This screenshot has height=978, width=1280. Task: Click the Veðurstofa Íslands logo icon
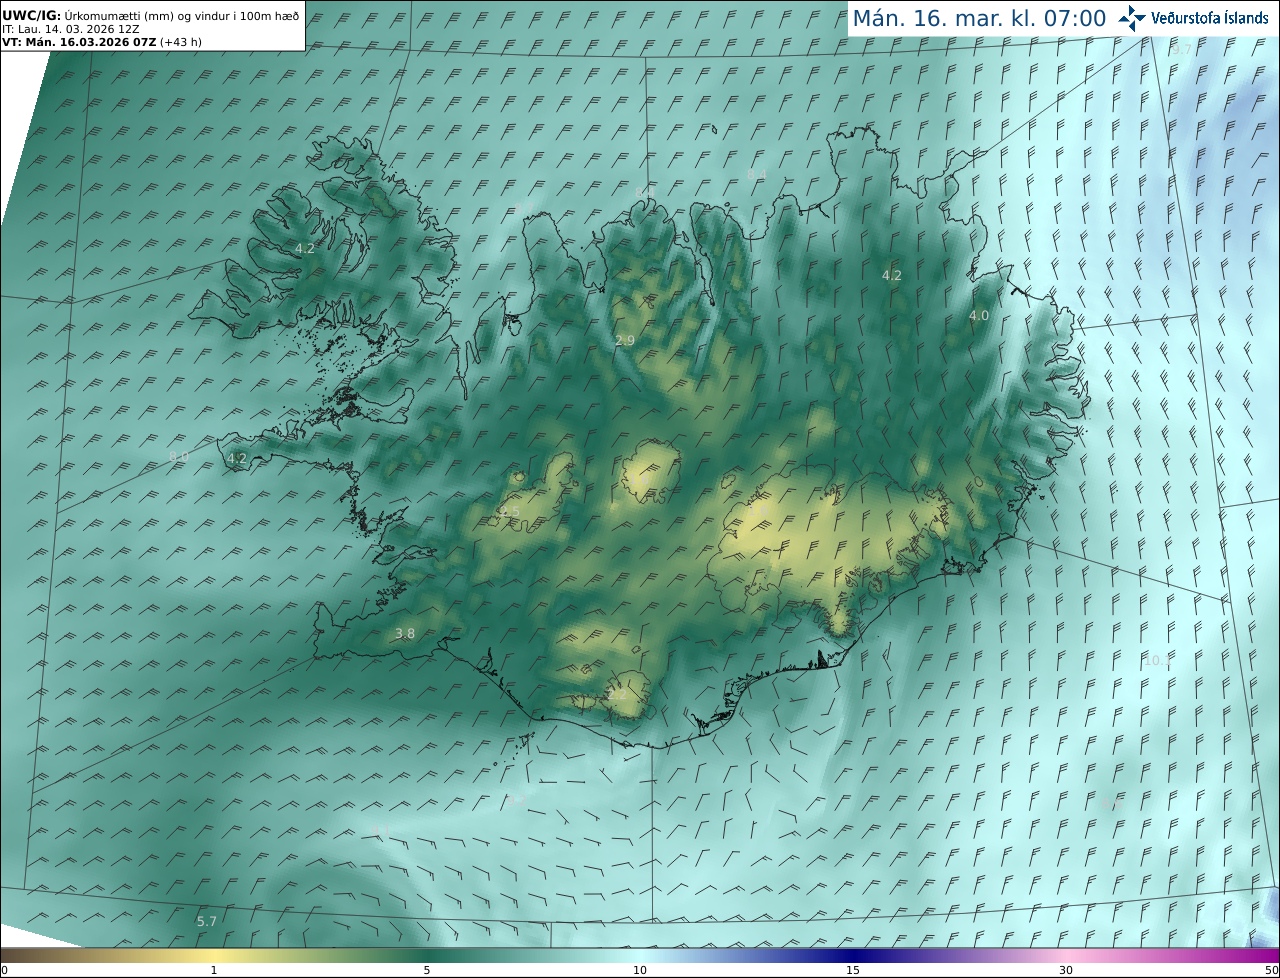[x=1132, y=18]
